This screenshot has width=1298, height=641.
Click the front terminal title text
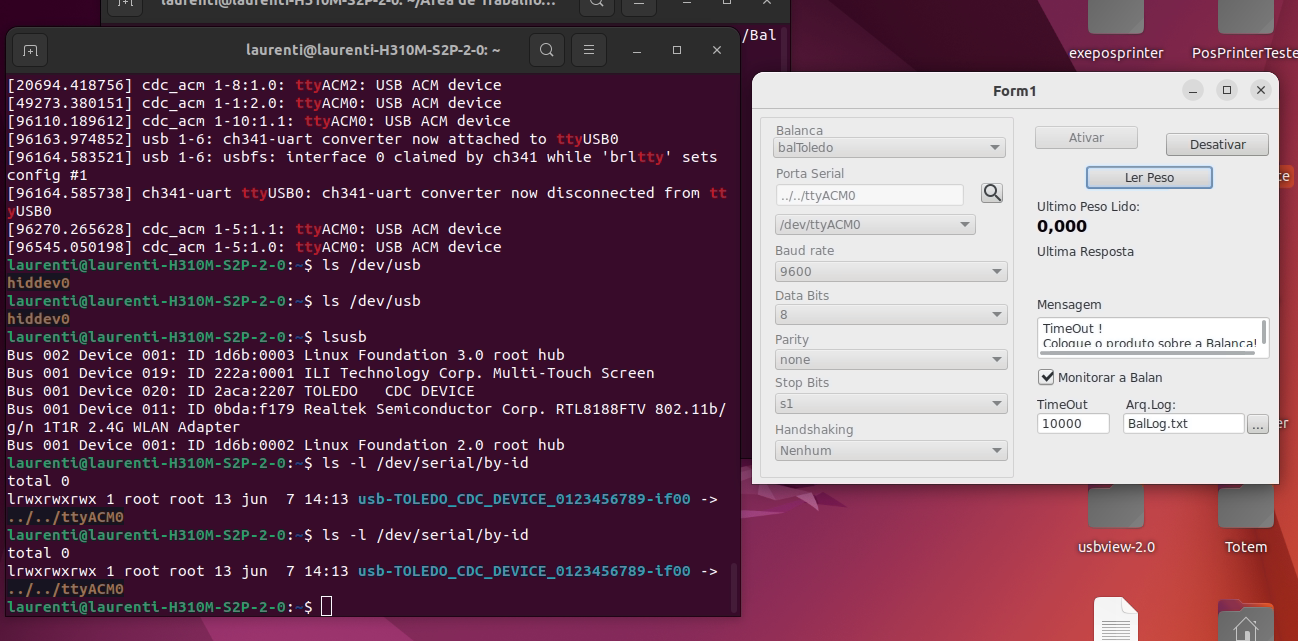pyautogui.click(x=373, y=50)
